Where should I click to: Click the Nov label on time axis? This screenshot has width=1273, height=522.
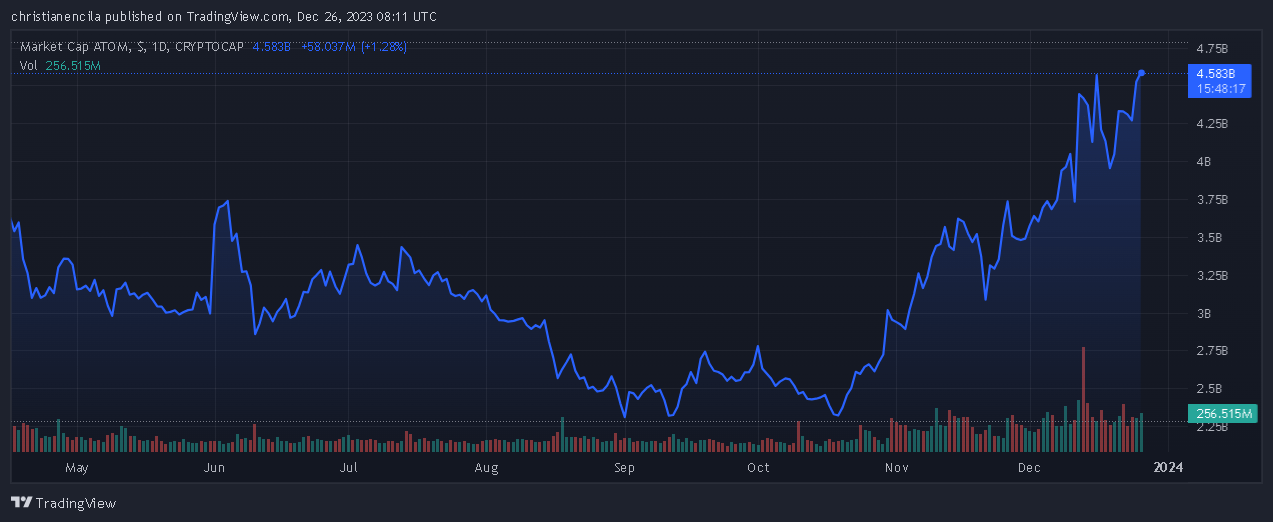[896, 467]
